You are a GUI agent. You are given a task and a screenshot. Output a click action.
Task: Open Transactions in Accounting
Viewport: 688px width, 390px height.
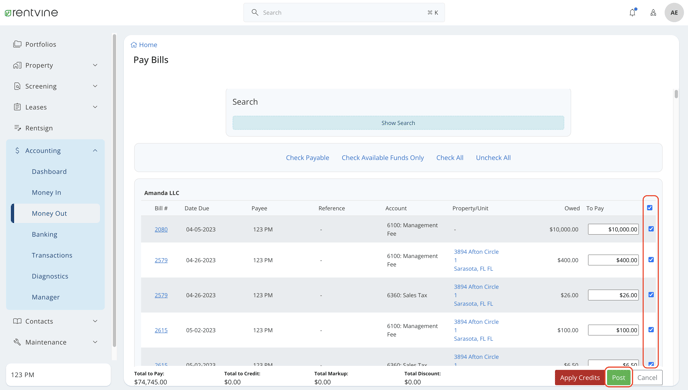pyautogui.click(x=52, y=255)
